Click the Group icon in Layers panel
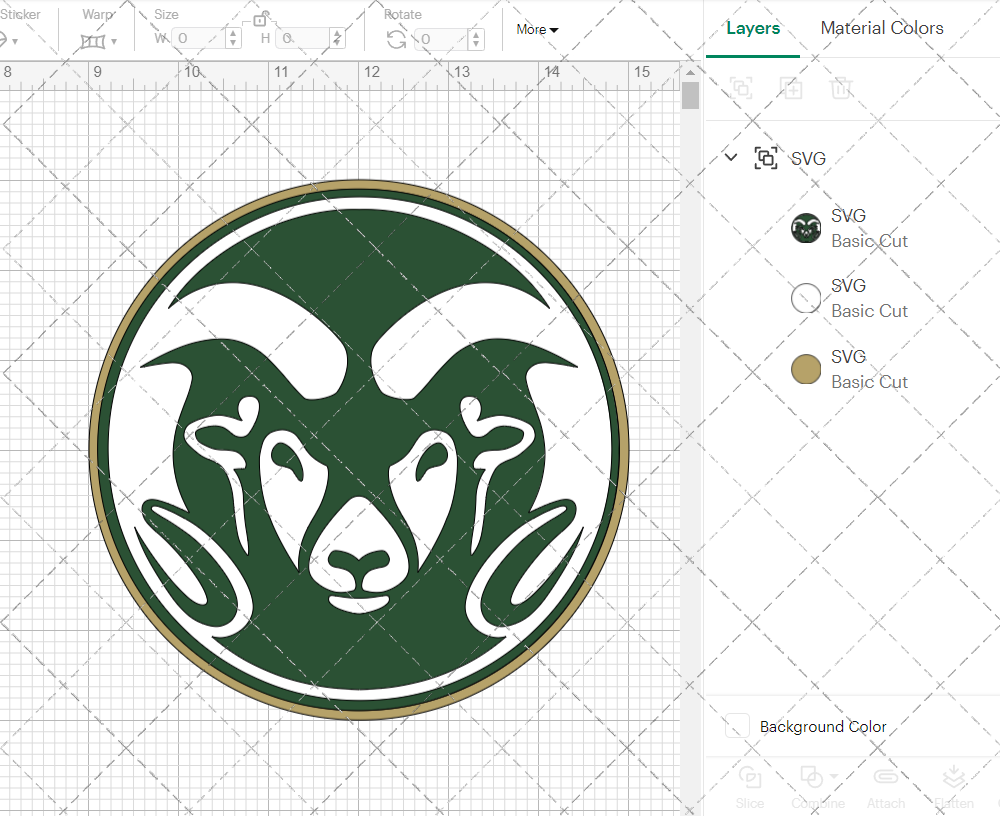The height and width of the screenshot is (816, 1000). (741, 87)
